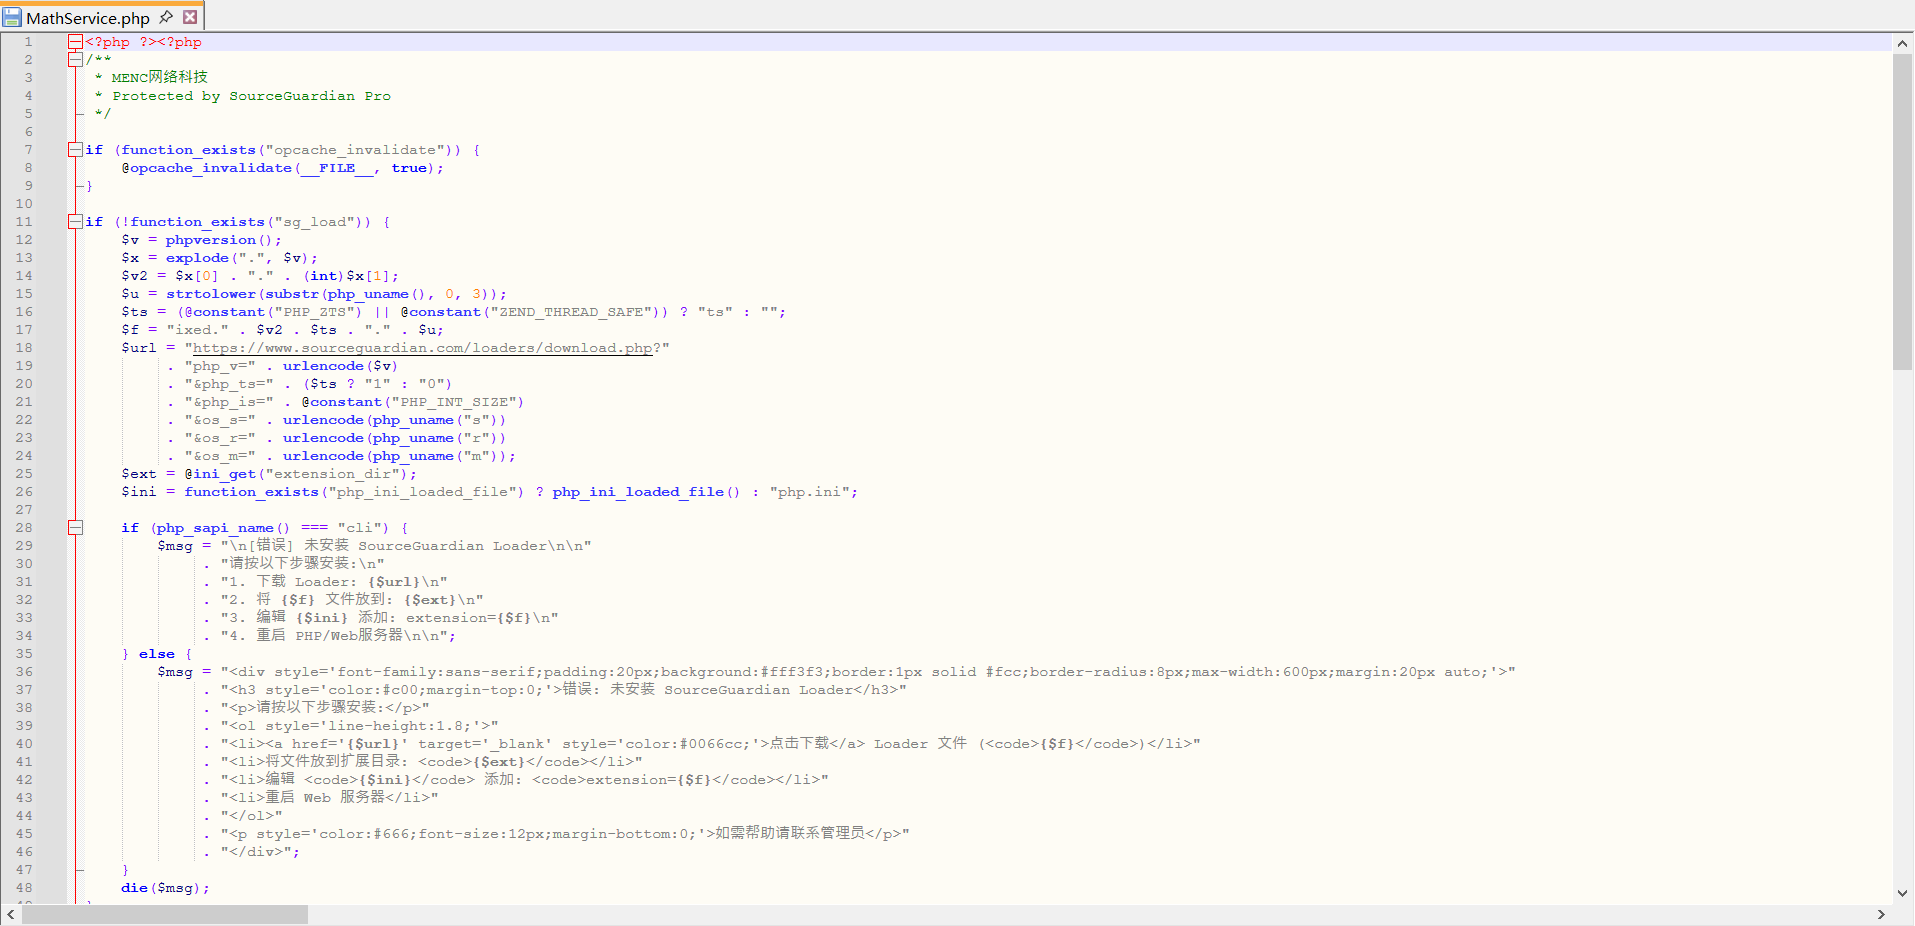Click the vertical scrollbar up arrow
Image resolution: width=1915 pixels, height=926 pixels.
tap(1902, 43)
